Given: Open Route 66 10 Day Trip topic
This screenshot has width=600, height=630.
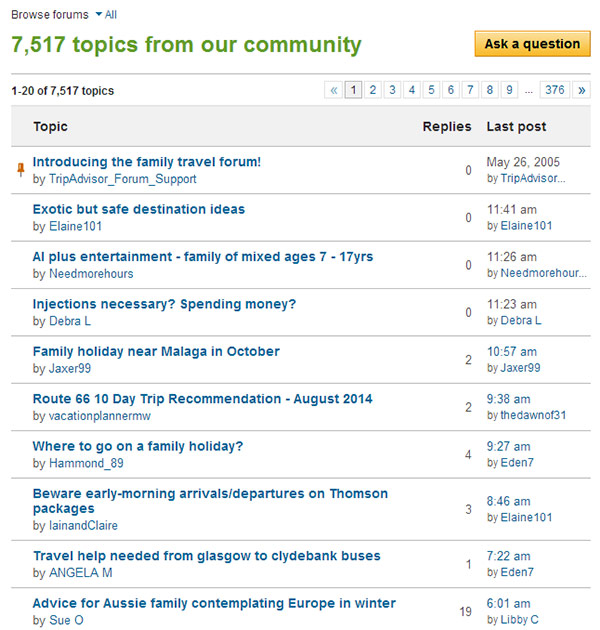Looking at the screenshot, I should (x=203, y=399).
